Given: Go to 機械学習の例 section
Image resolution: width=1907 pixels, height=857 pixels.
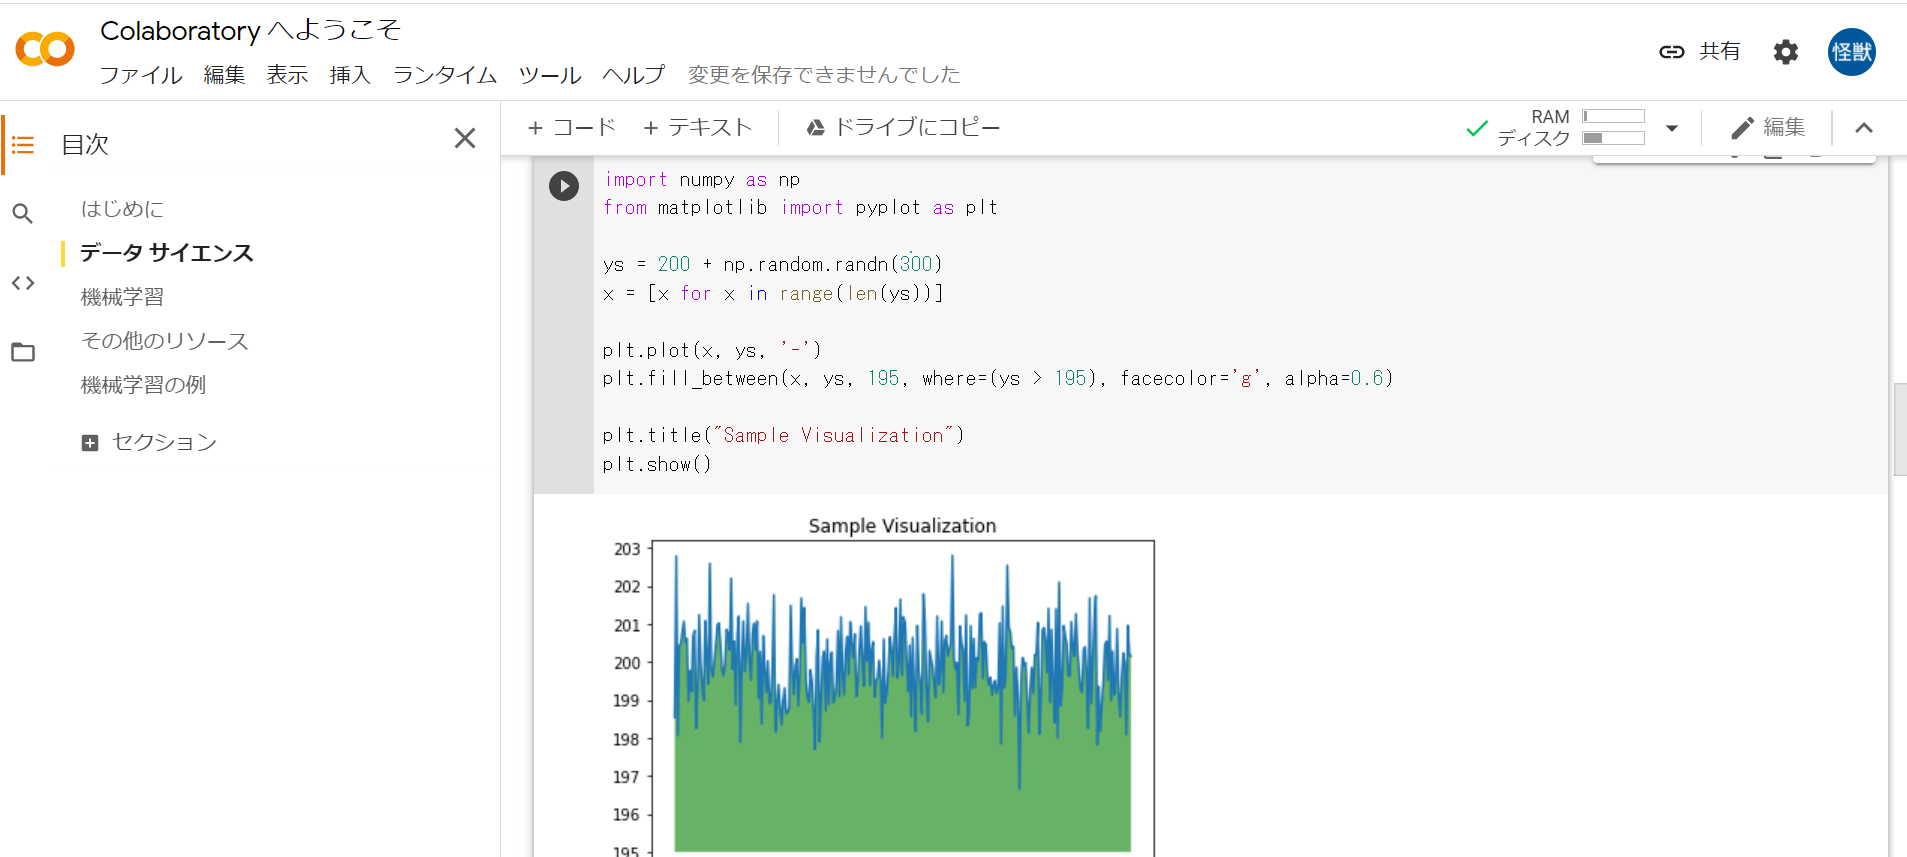Looking at the screenshot, I should point(143,385).
